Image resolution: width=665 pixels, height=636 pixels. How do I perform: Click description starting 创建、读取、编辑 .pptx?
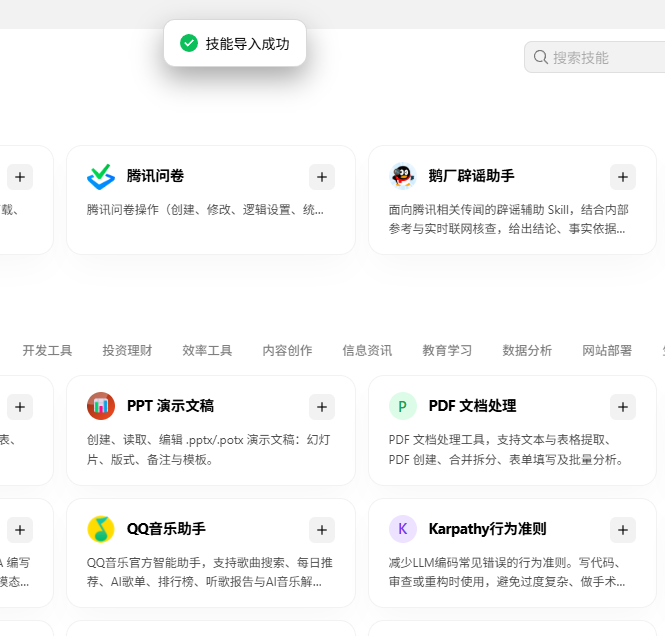tap(208, 449)
